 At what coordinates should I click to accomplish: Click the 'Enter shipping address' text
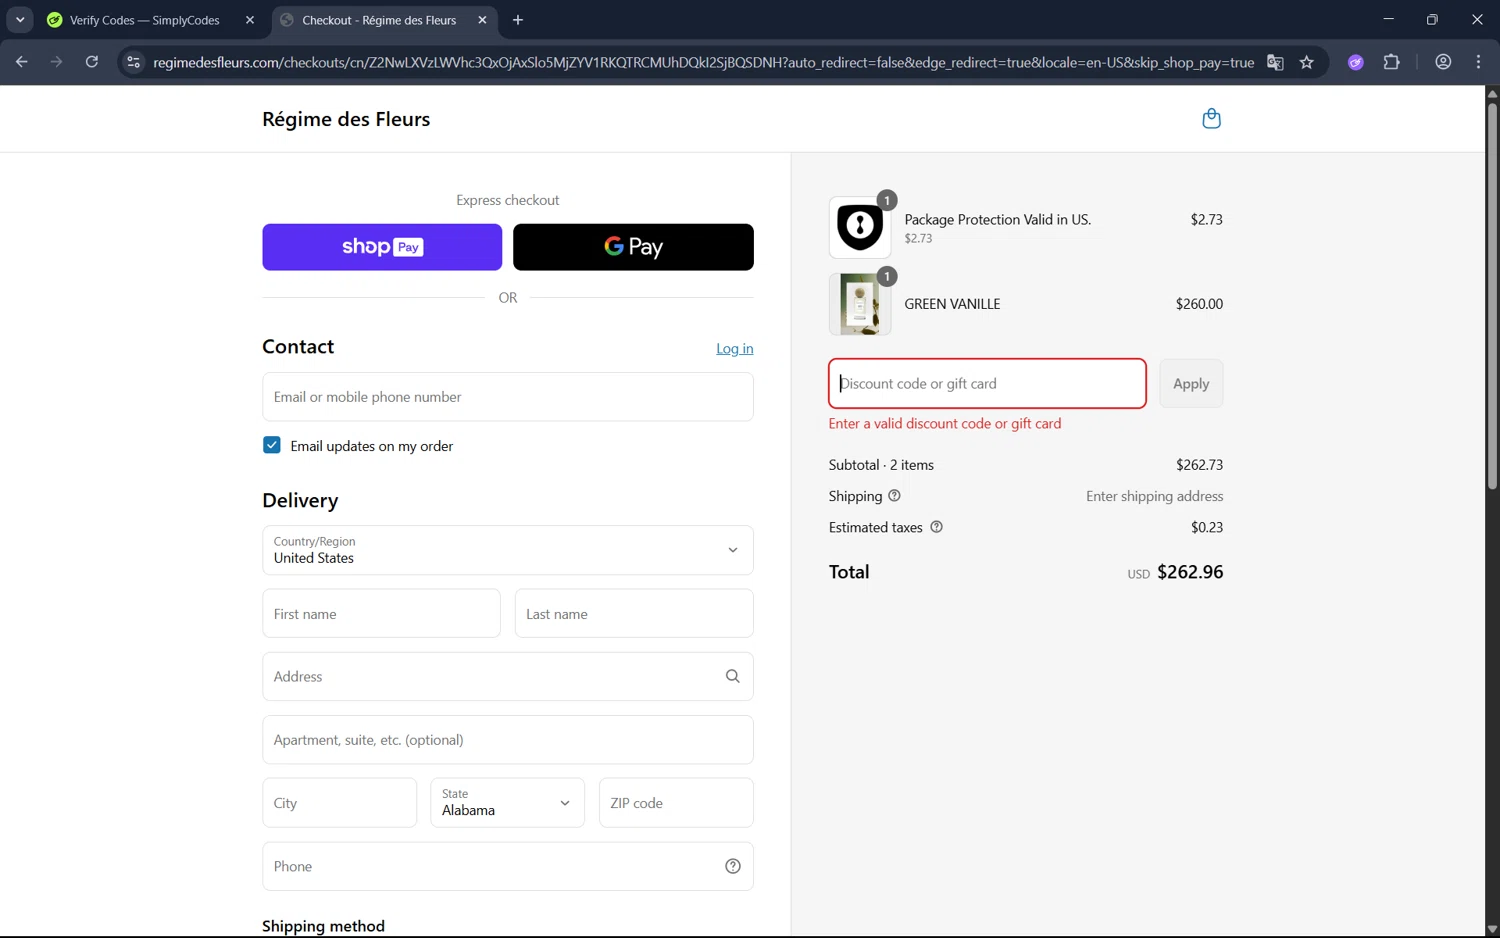tap(1155, 496)
